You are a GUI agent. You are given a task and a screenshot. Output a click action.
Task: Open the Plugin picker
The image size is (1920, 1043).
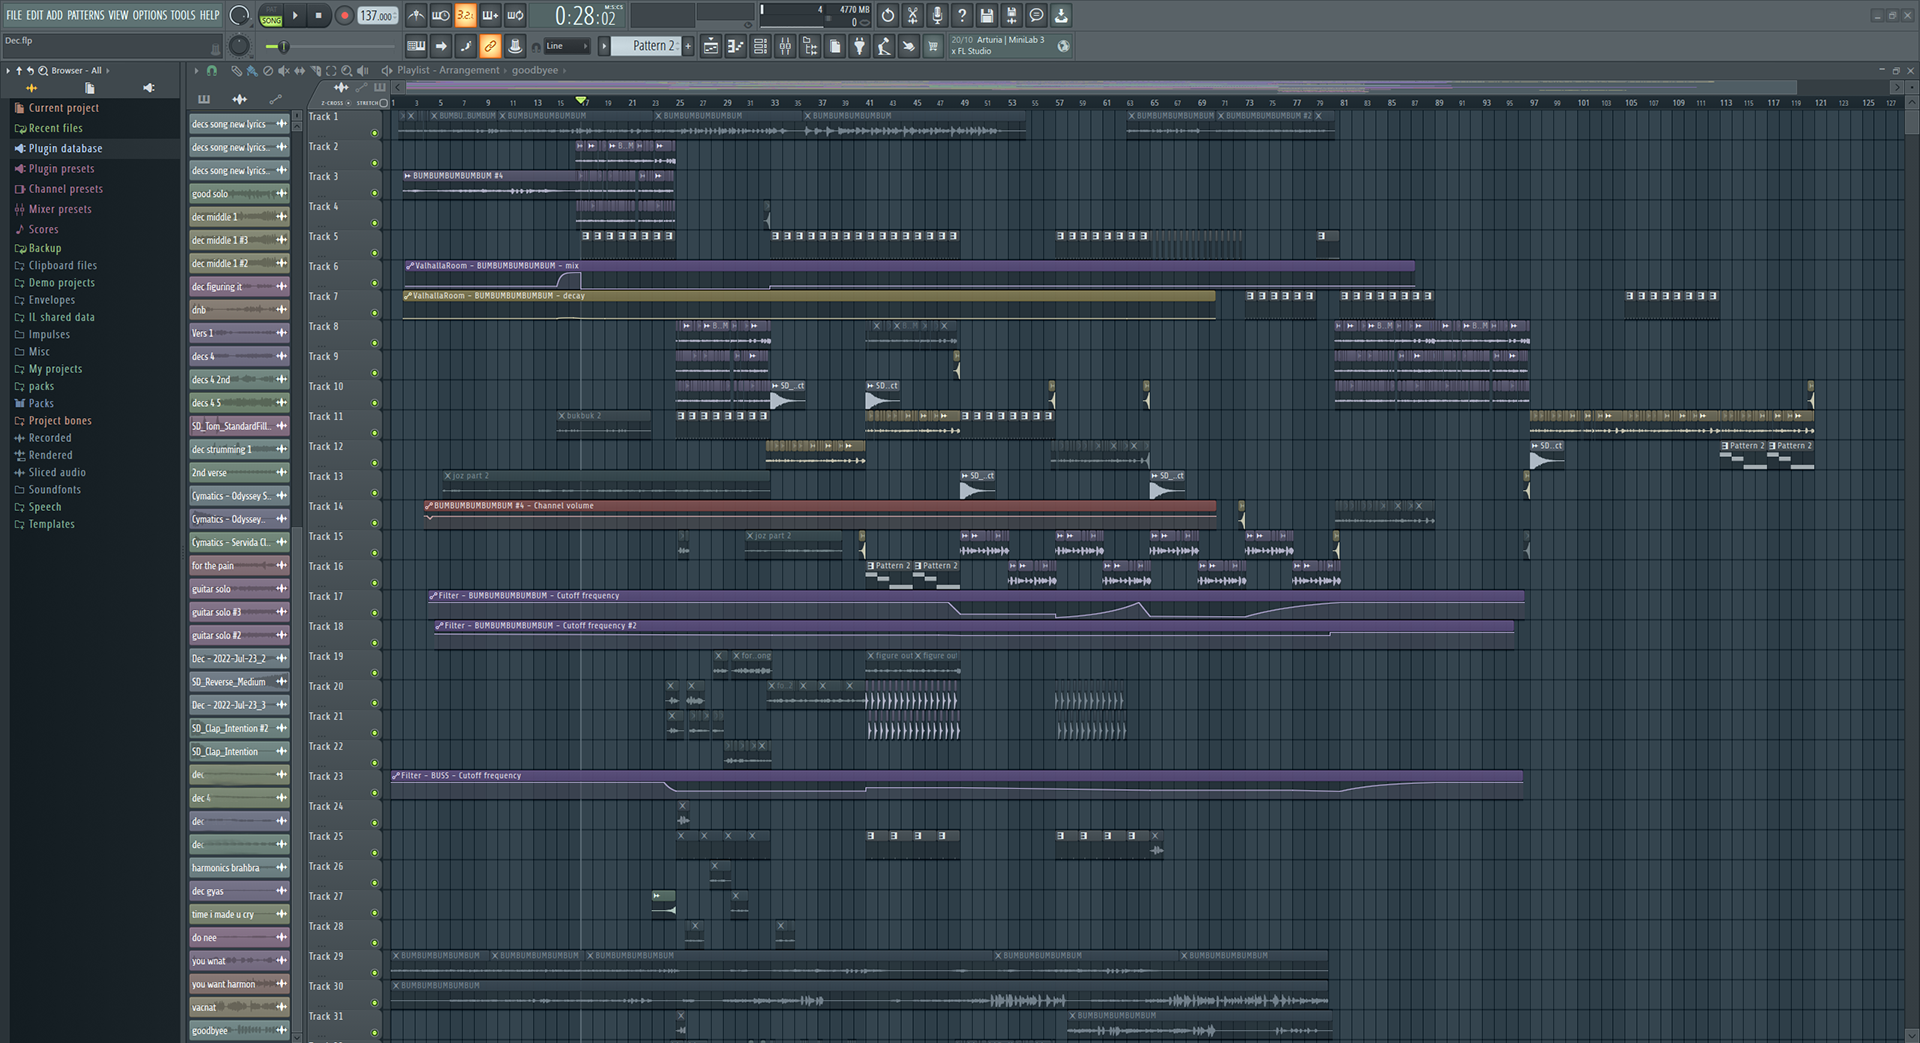[859, 46]
